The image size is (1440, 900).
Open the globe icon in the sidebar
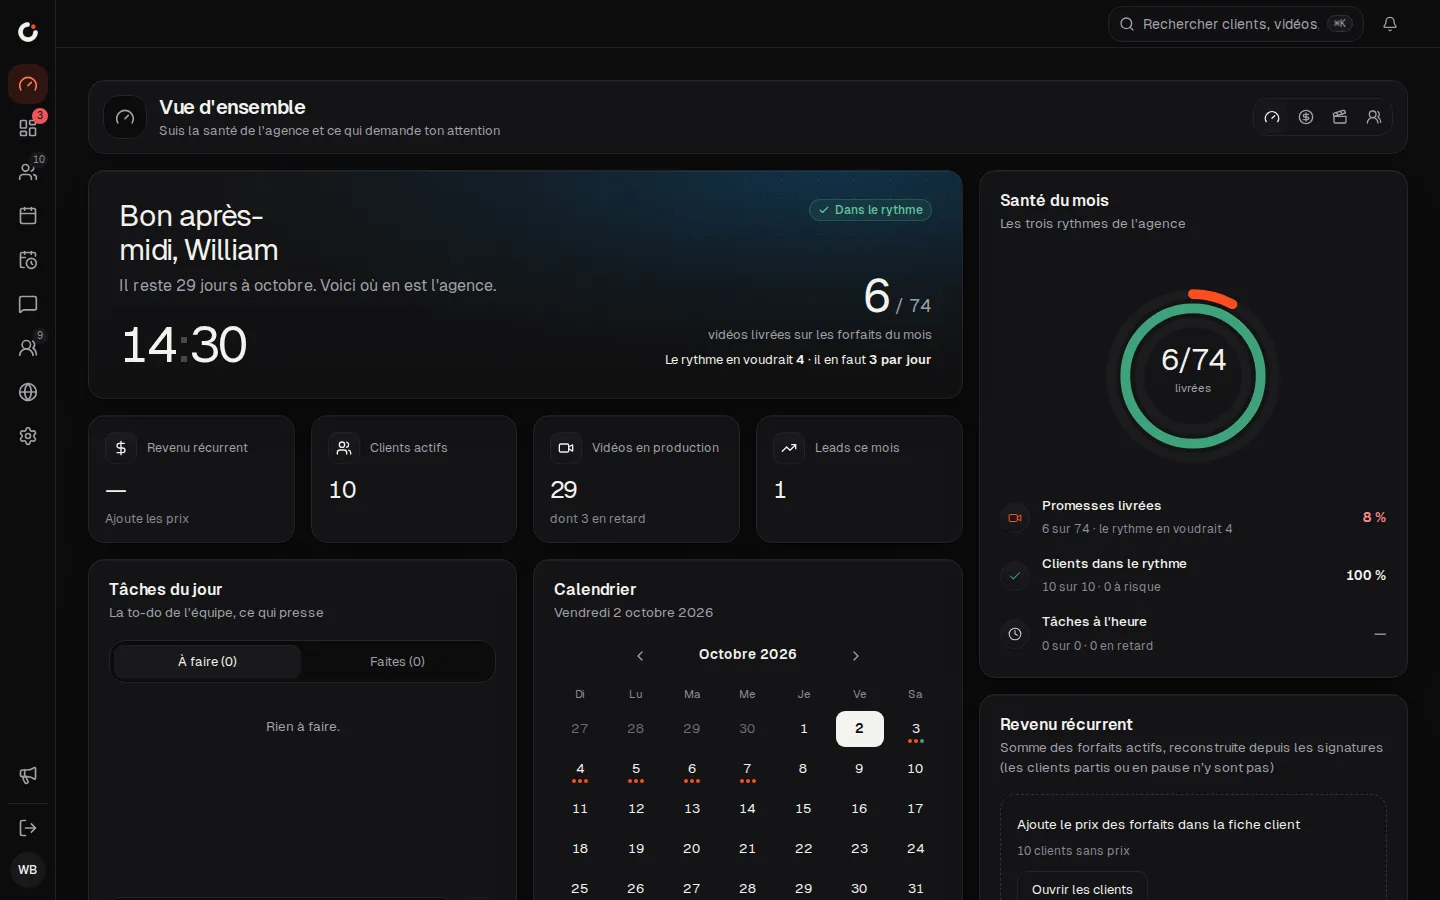click(28, 392)
